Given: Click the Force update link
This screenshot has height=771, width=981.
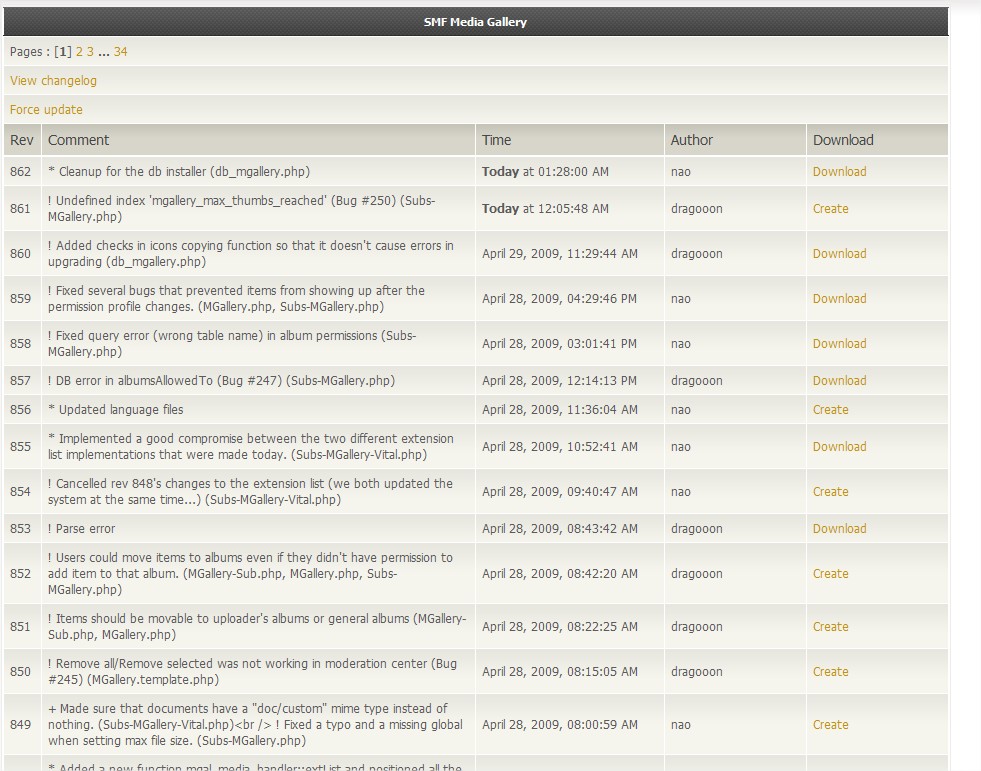Looking at the screenshot, I should pyautogui.click(x=46, y=110).
